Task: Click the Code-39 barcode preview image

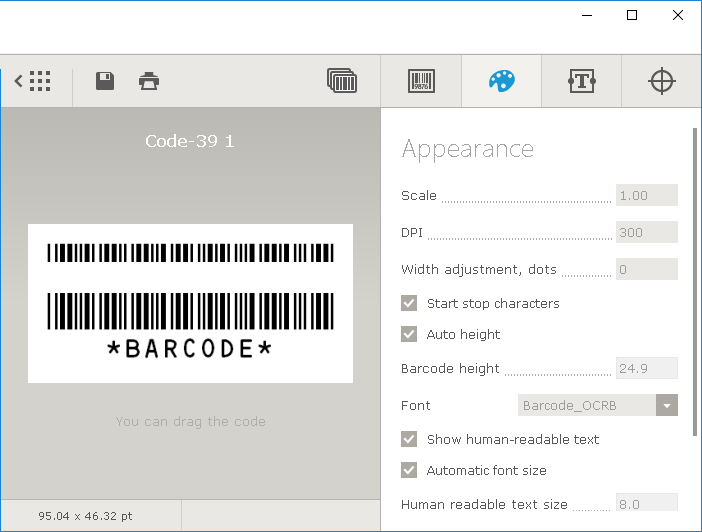Action: point(190,303)
